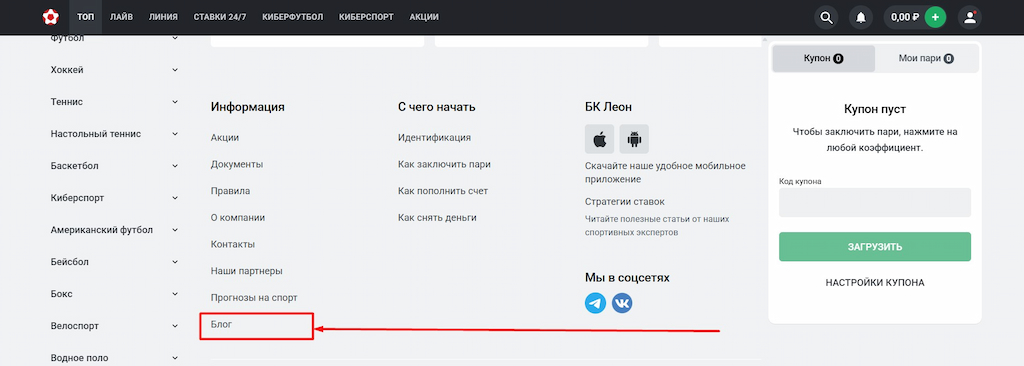Expand the Велоспорт chevron
This screenshot has width=1024, height=366.
175,325
